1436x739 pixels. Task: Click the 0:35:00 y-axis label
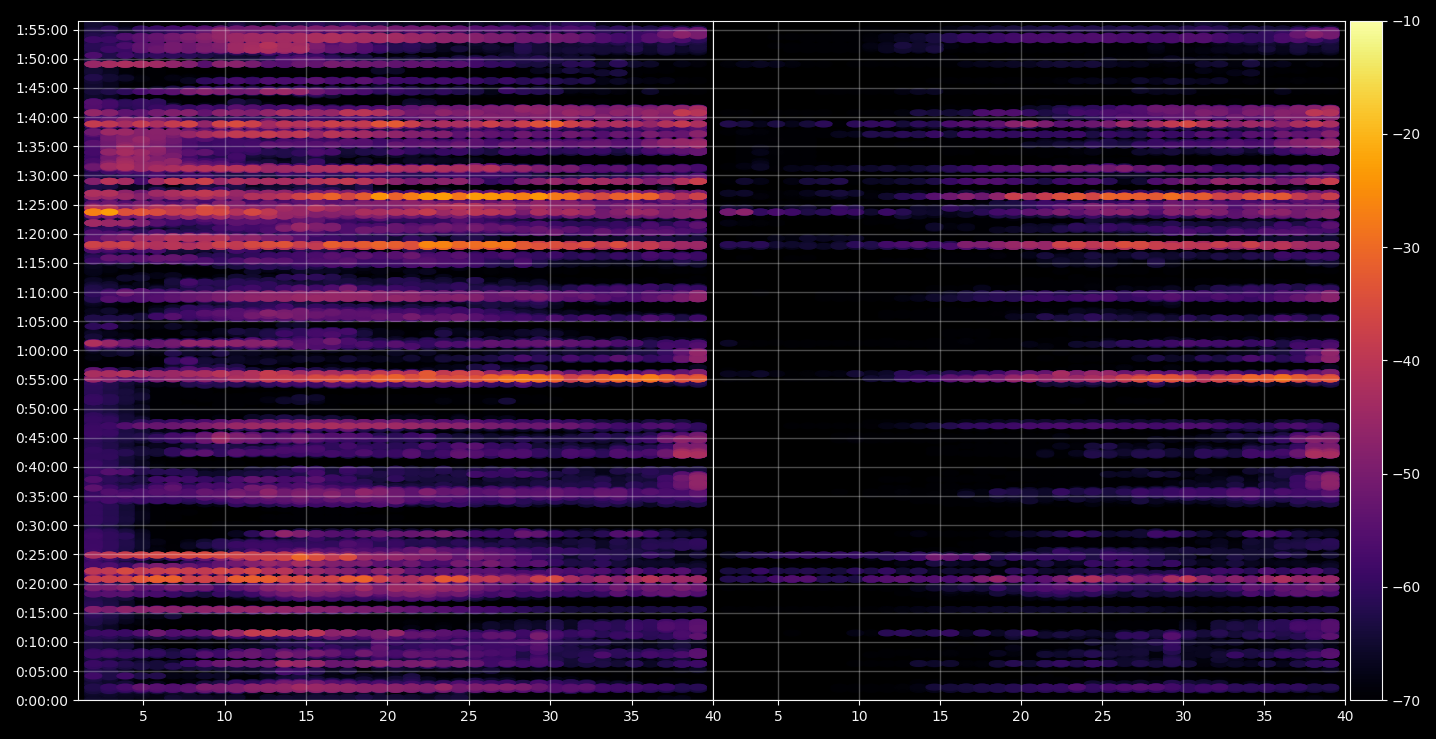point(42,496)
